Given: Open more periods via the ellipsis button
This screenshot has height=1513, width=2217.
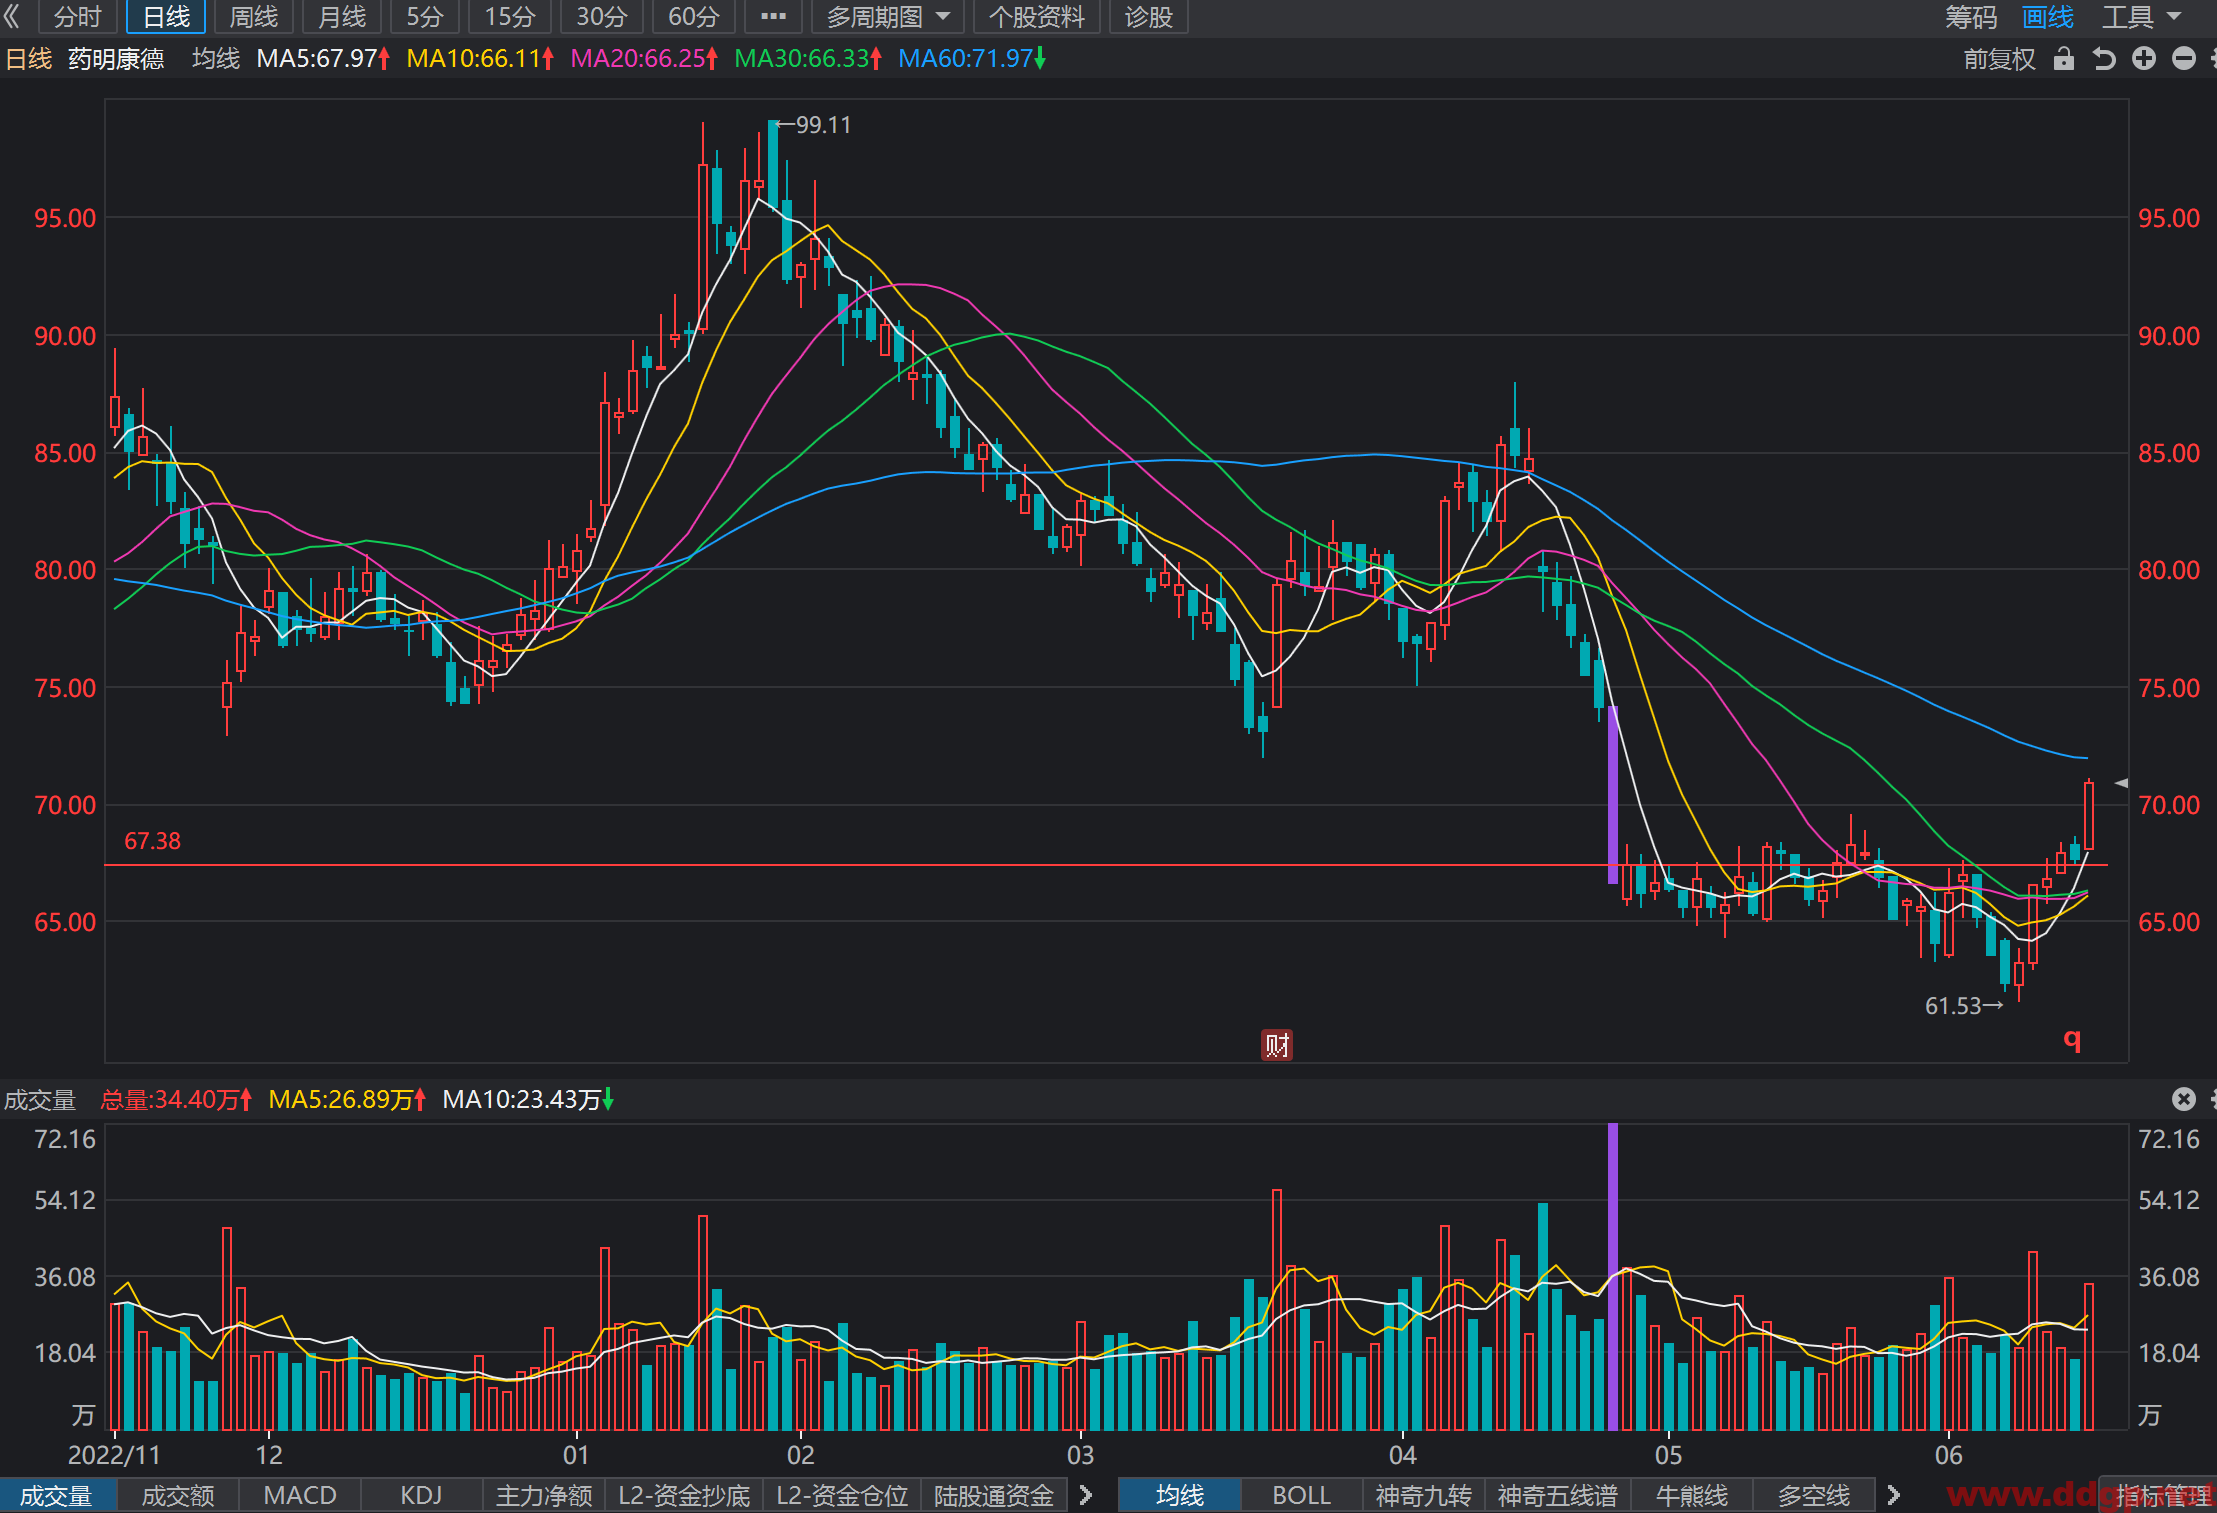Looking at the screenshot, I should click(x=773, y=17).
